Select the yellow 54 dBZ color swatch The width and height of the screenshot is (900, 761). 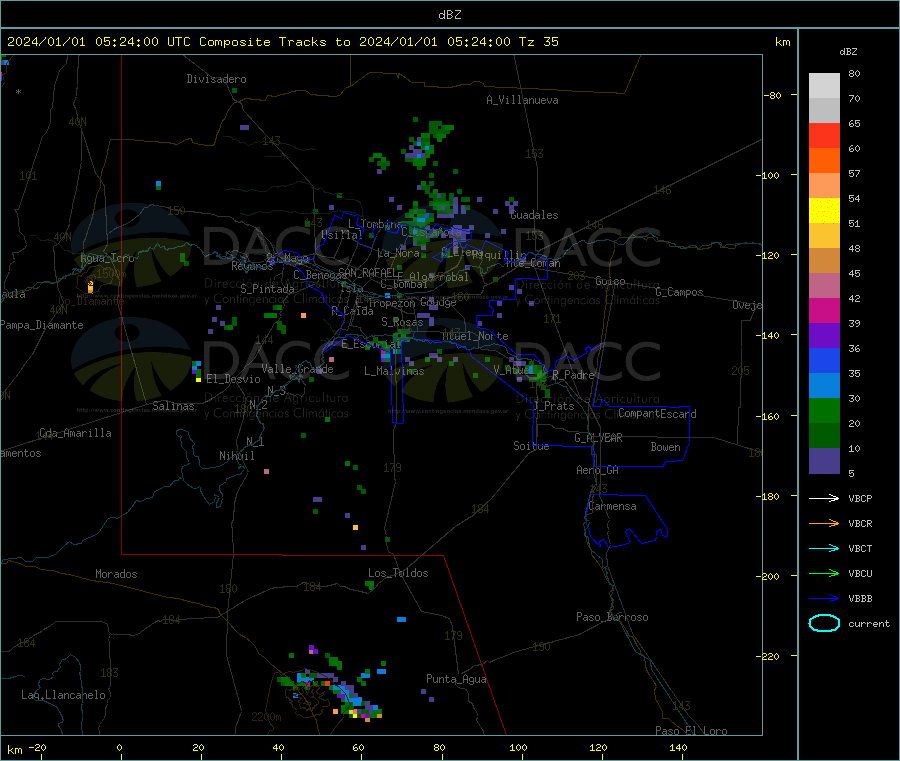(824, 211)
